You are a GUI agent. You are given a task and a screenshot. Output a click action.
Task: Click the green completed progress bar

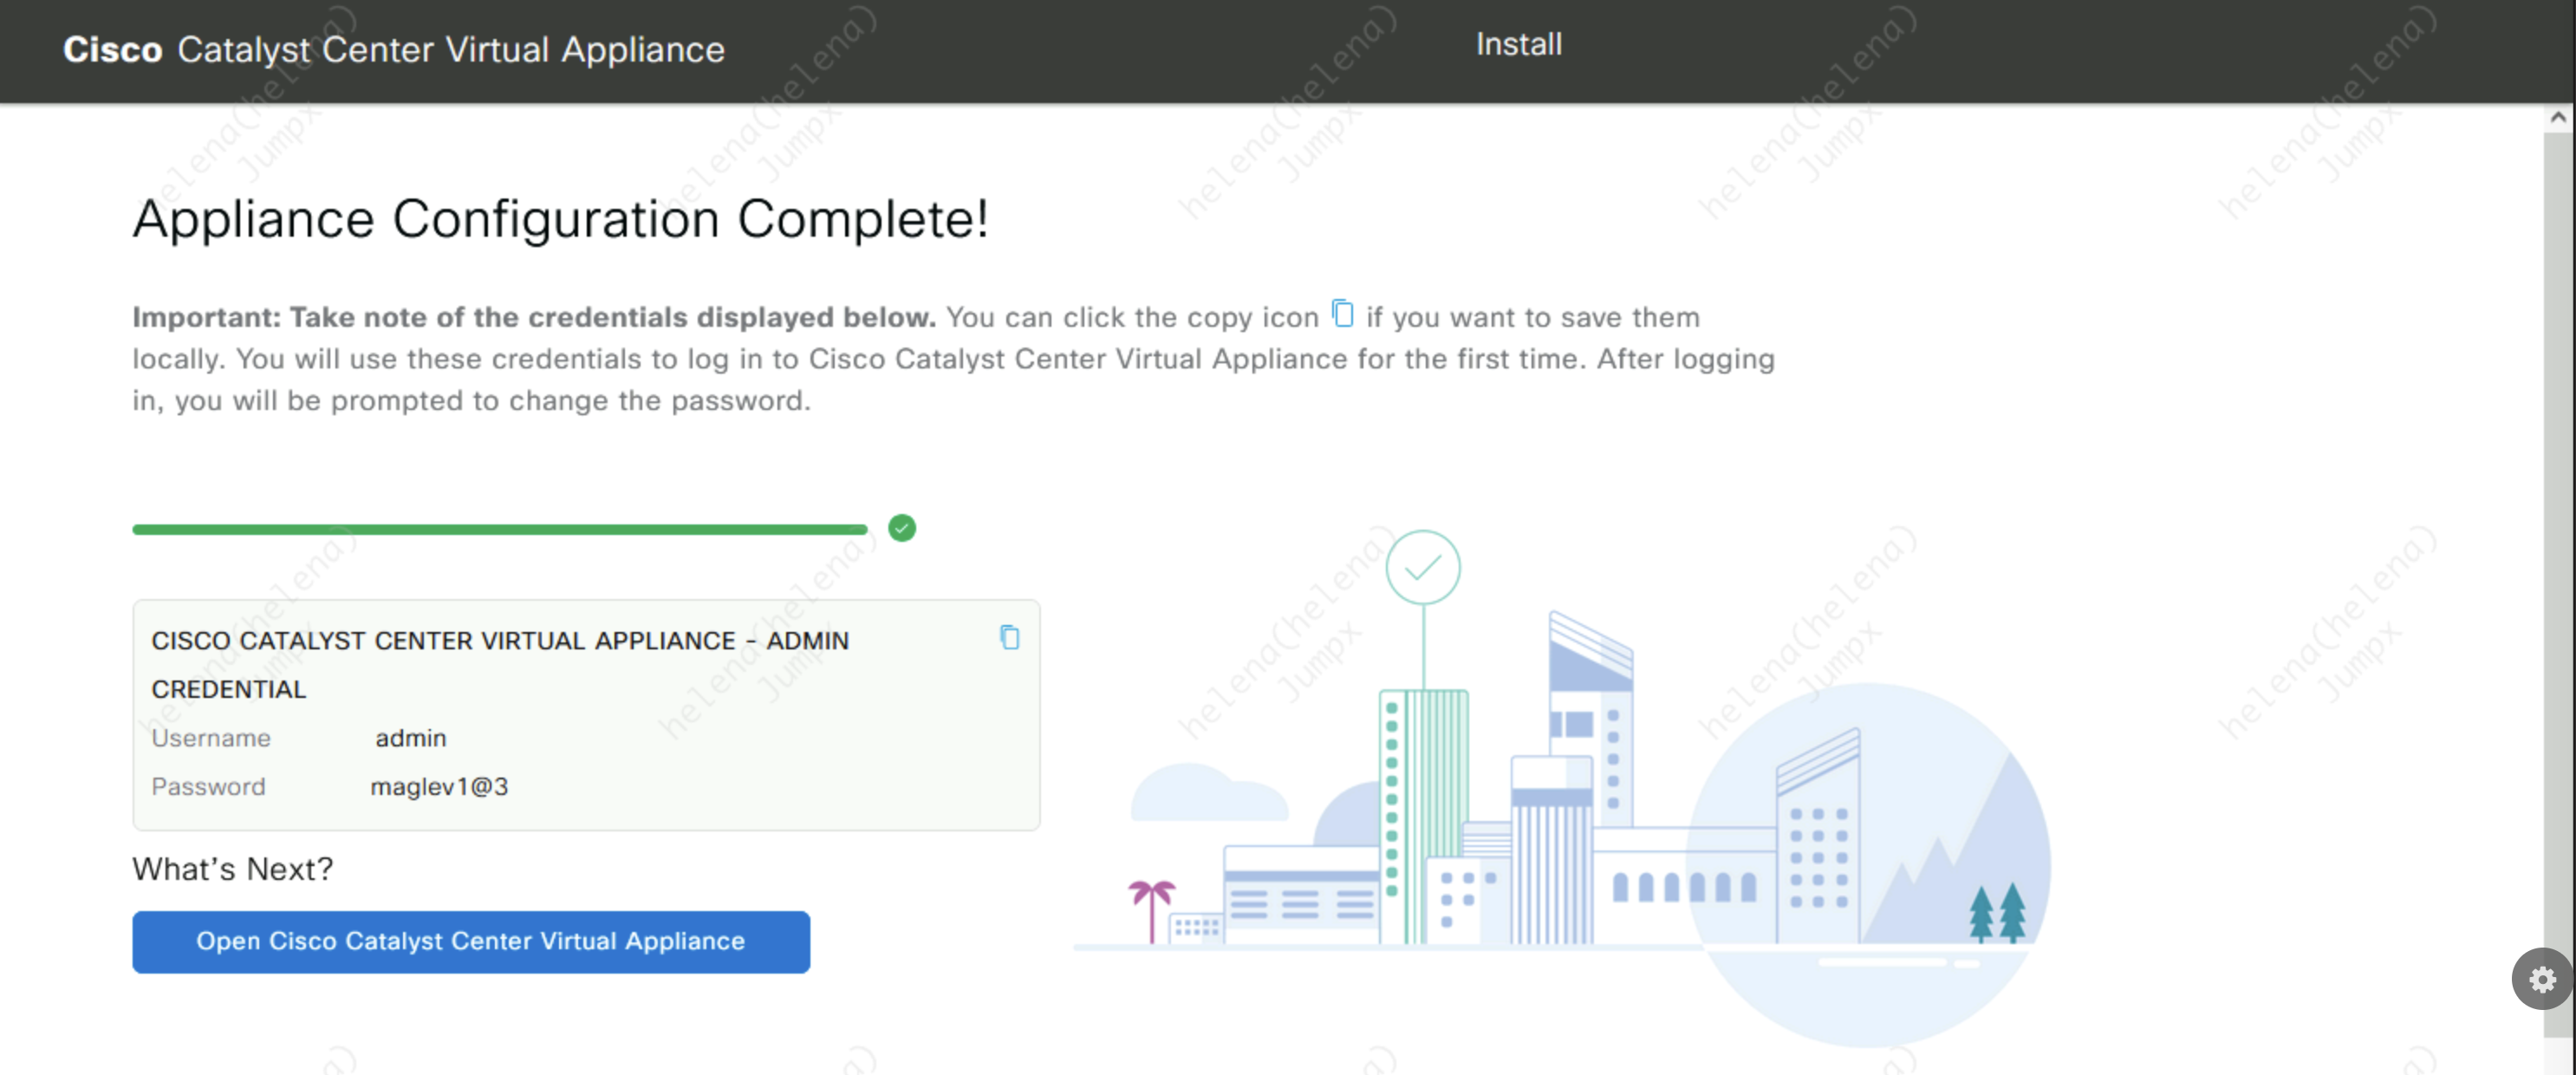499,529
